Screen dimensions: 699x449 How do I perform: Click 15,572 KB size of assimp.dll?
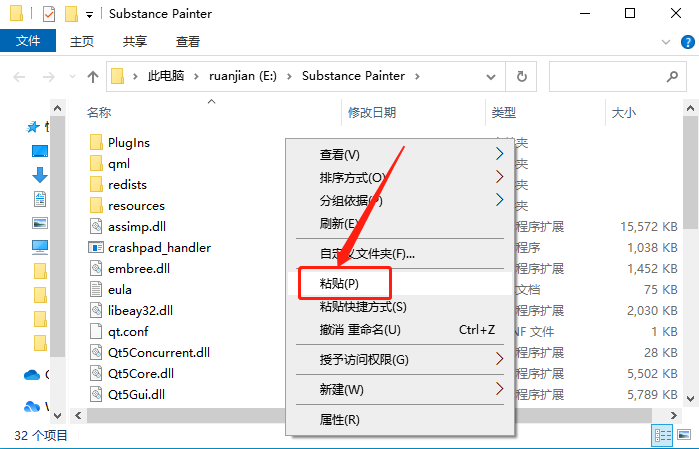click(x=649, y=227)
